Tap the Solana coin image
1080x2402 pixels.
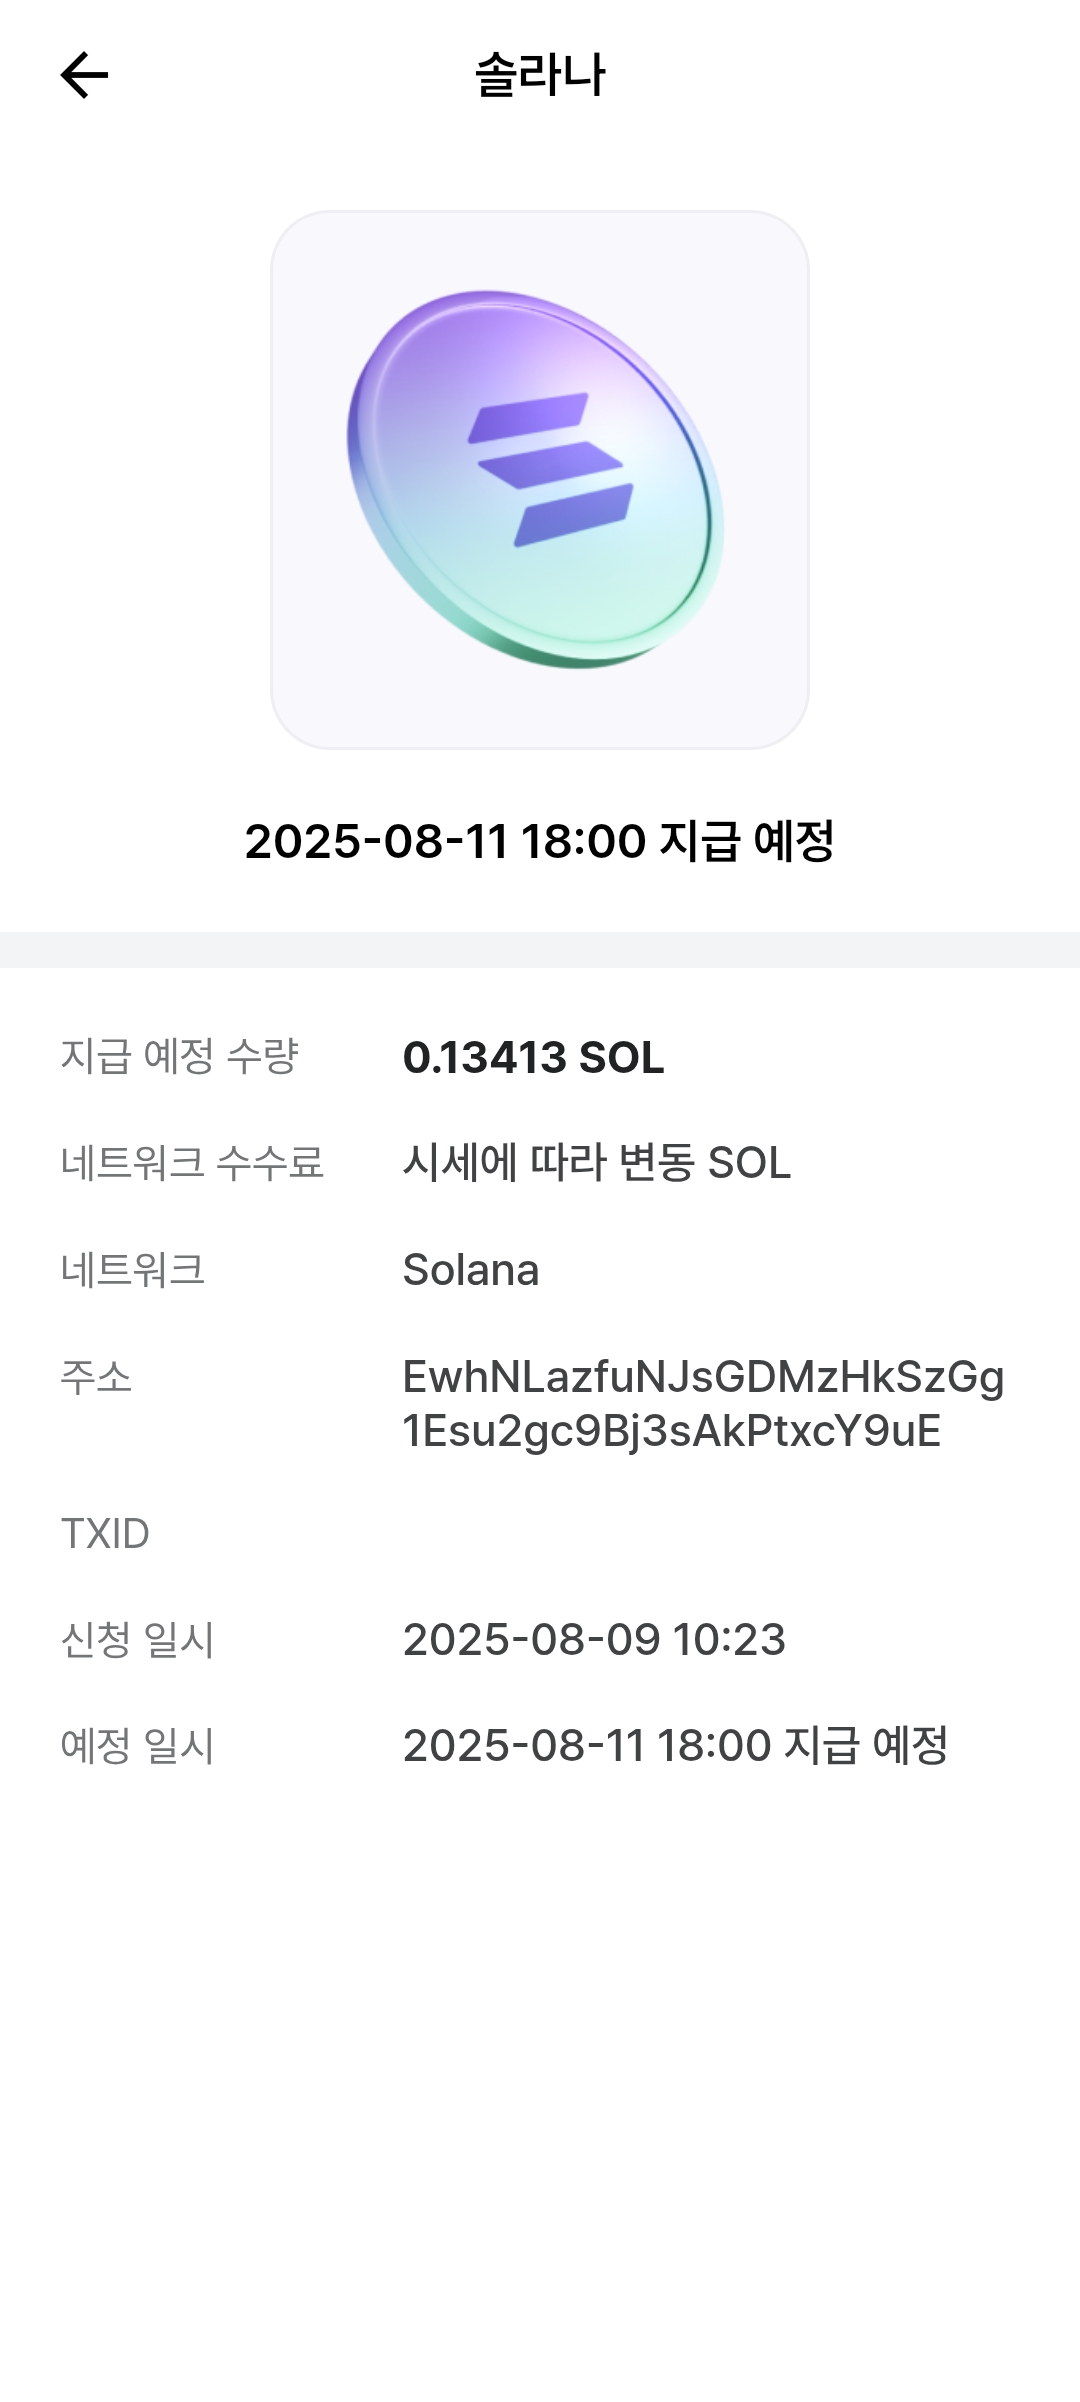pyautogui.click(x=540, y=479)
